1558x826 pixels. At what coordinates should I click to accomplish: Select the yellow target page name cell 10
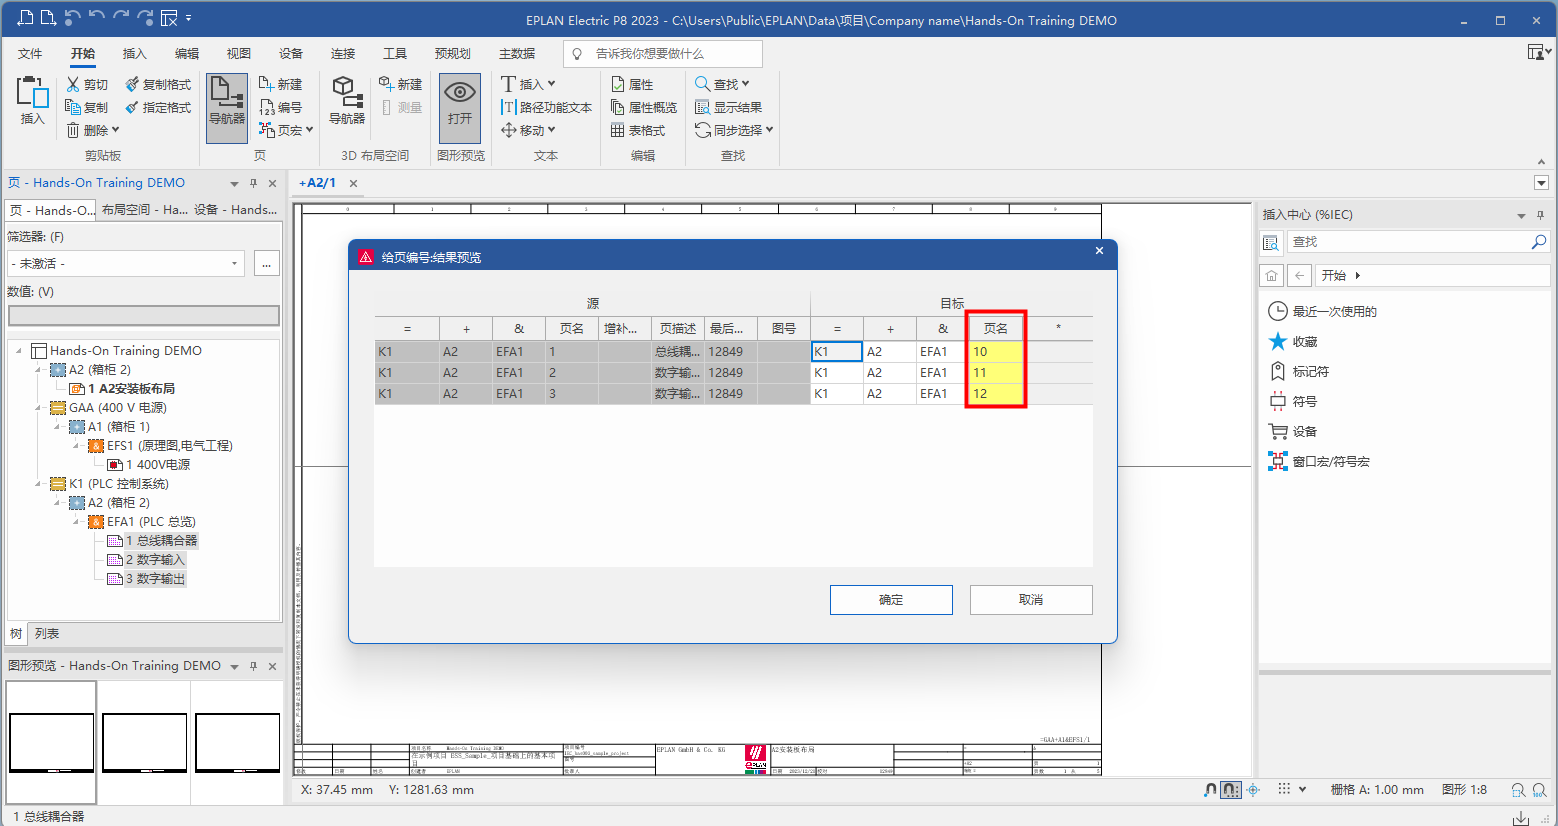tap(994, 352)
